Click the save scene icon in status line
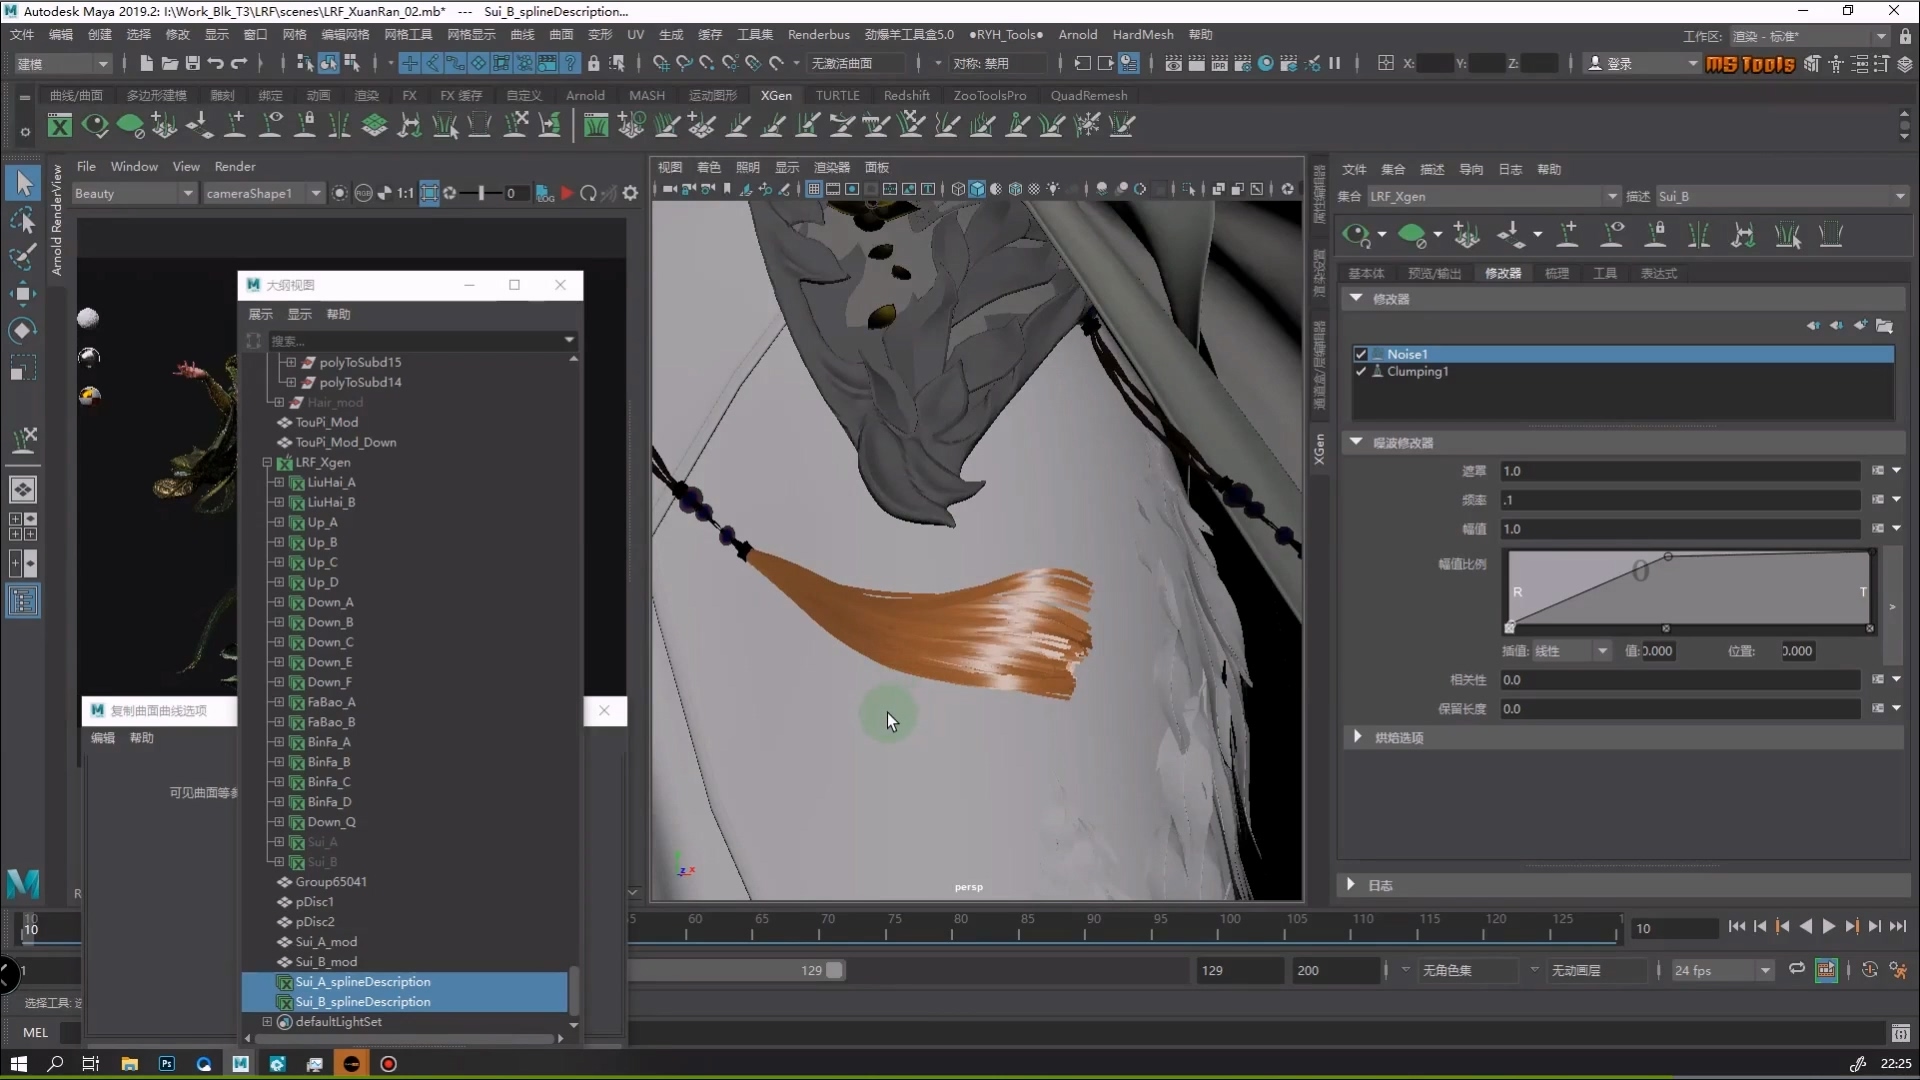 coord(192,63)
